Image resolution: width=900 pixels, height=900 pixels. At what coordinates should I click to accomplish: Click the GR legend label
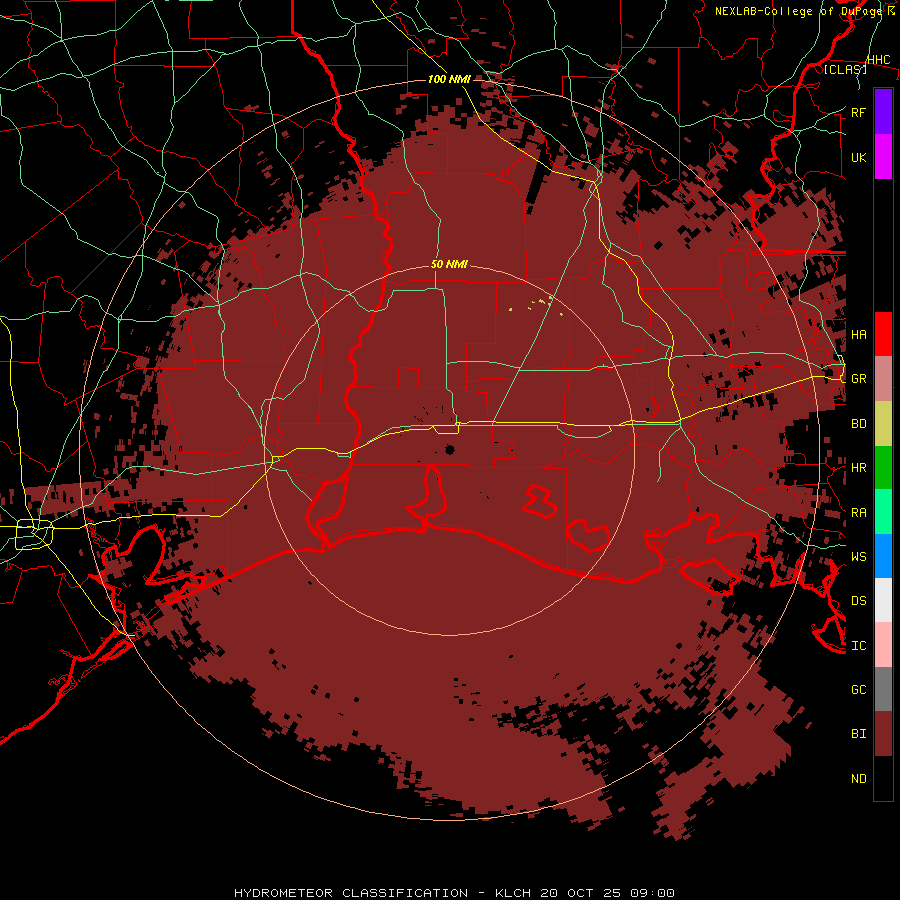pyautogui.click(x=858, y=379)
